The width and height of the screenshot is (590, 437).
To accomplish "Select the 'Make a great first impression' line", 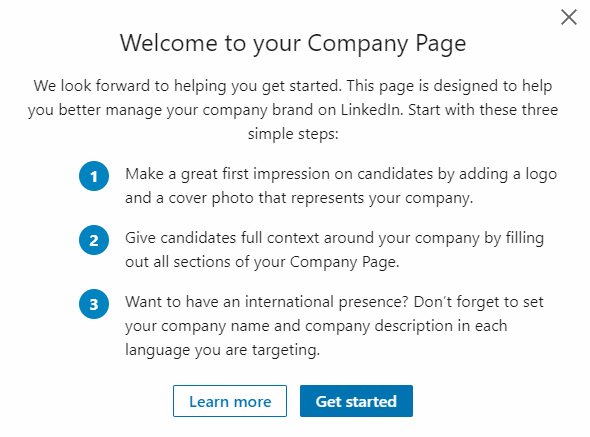I will [x=341, y=174].
